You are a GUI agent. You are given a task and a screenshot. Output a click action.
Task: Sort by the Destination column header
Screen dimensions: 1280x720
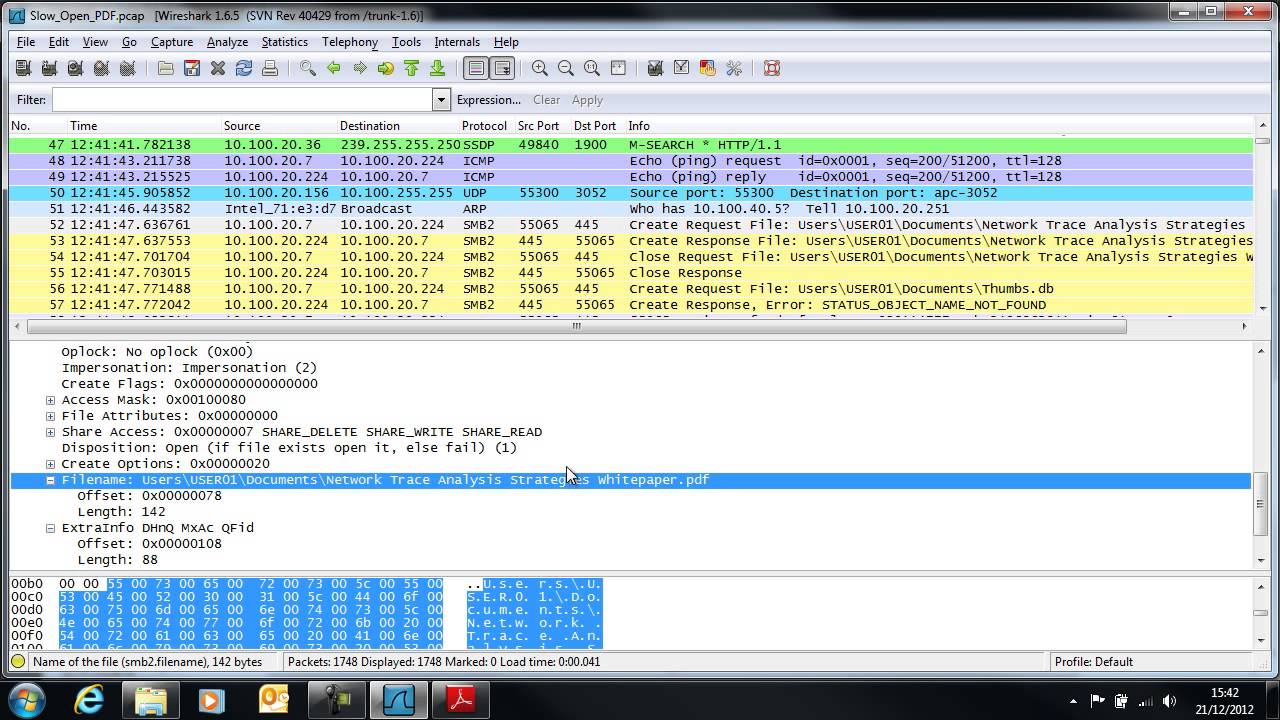(x=397, y=126)
